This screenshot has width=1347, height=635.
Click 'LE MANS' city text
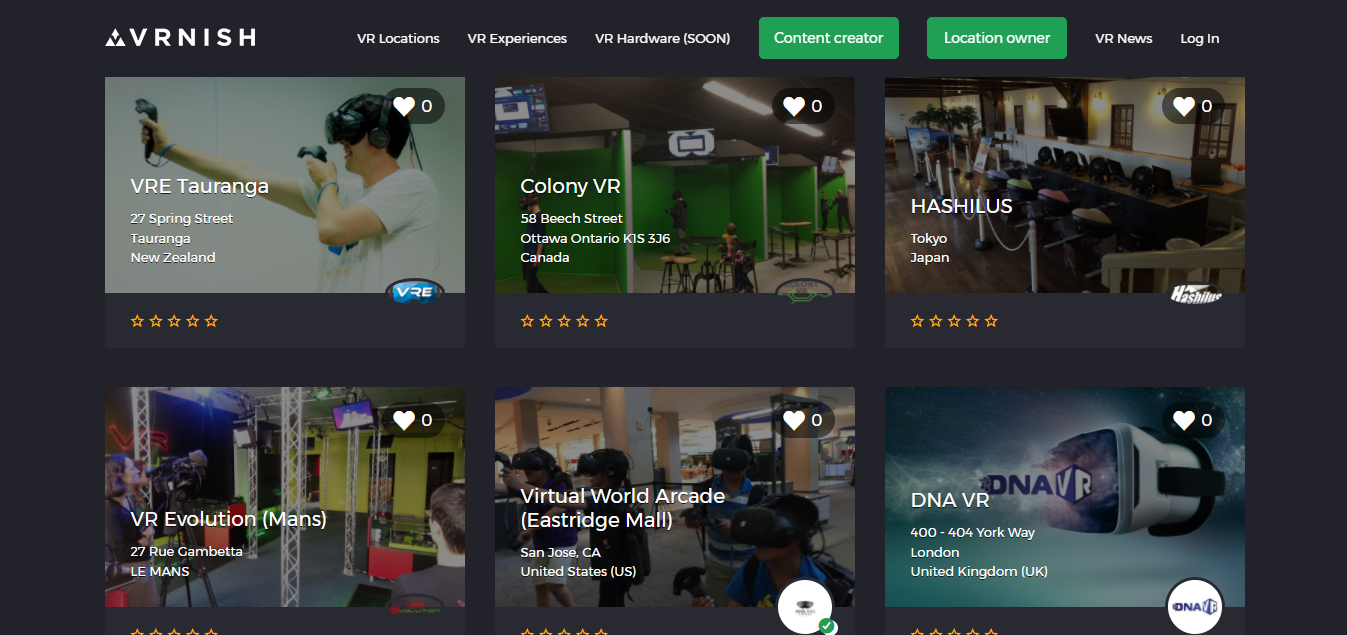click(x=160, y=571)
